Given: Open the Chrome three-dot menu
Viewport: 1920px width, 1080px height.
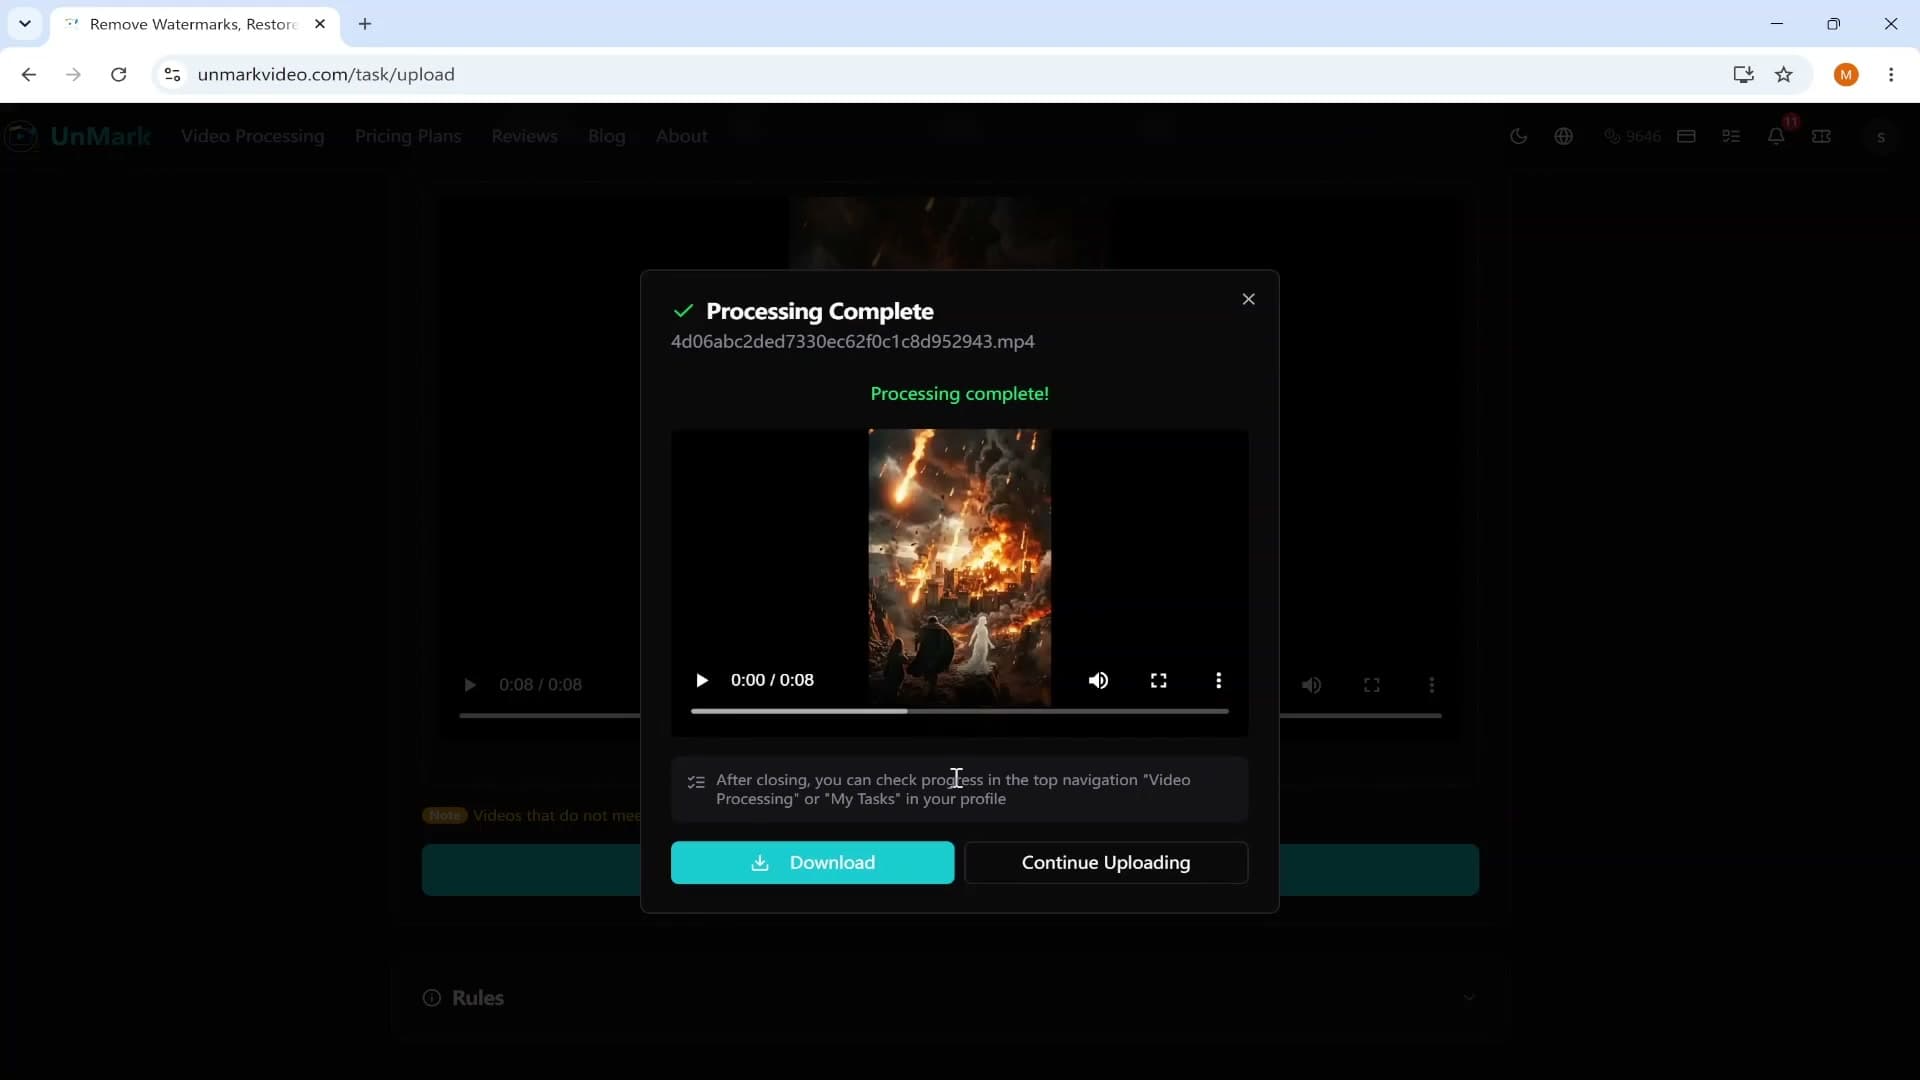Looking at the screenshot, I should tap(1891, 74).
